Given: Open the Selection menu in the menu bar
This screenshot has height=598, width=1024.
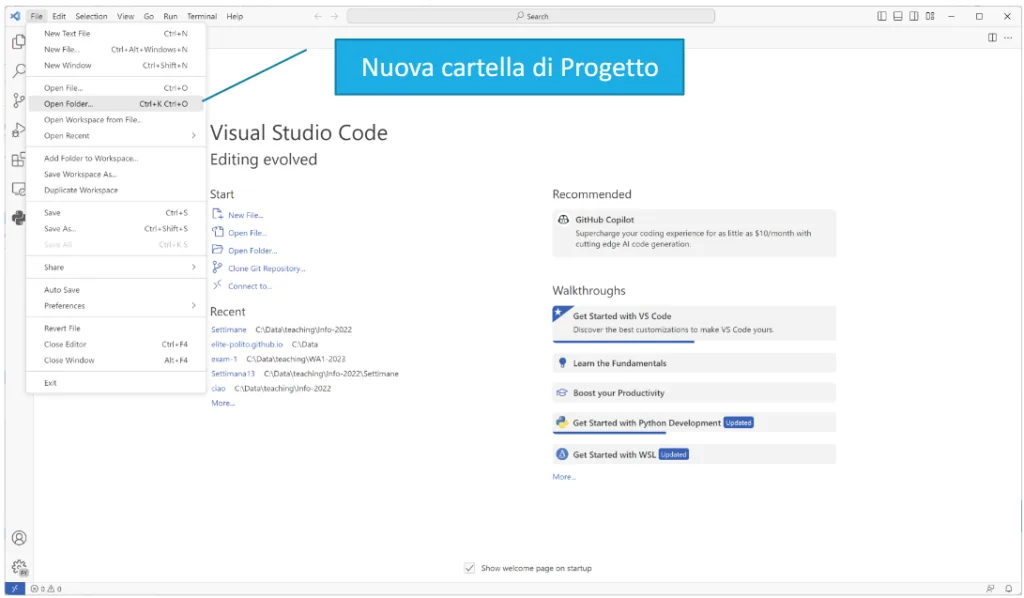Looking at the screenshot, I should coord(91,16).
